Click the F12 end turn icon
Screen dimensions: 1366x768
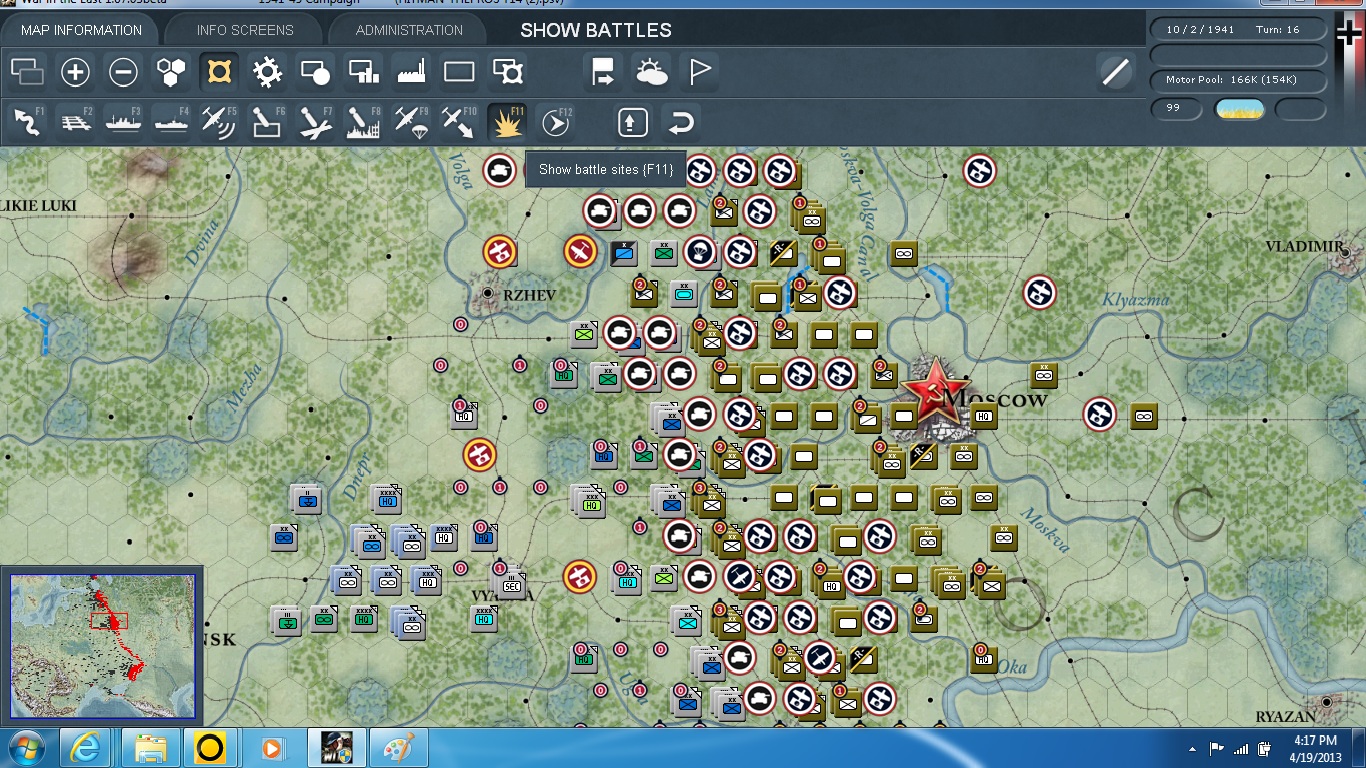(555, 122)
